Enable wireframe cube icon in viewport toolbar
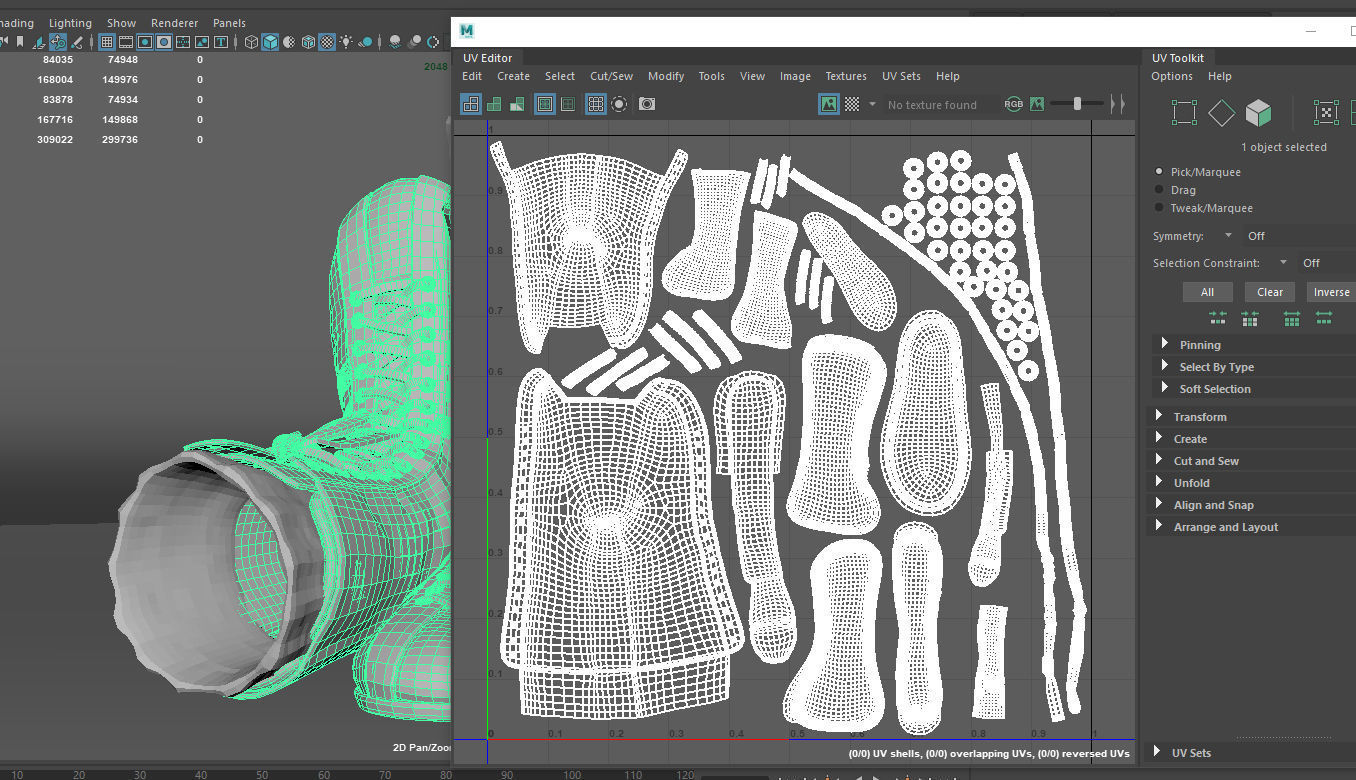The height and width of the screenshot is (780, 1356). click(251, 42)
